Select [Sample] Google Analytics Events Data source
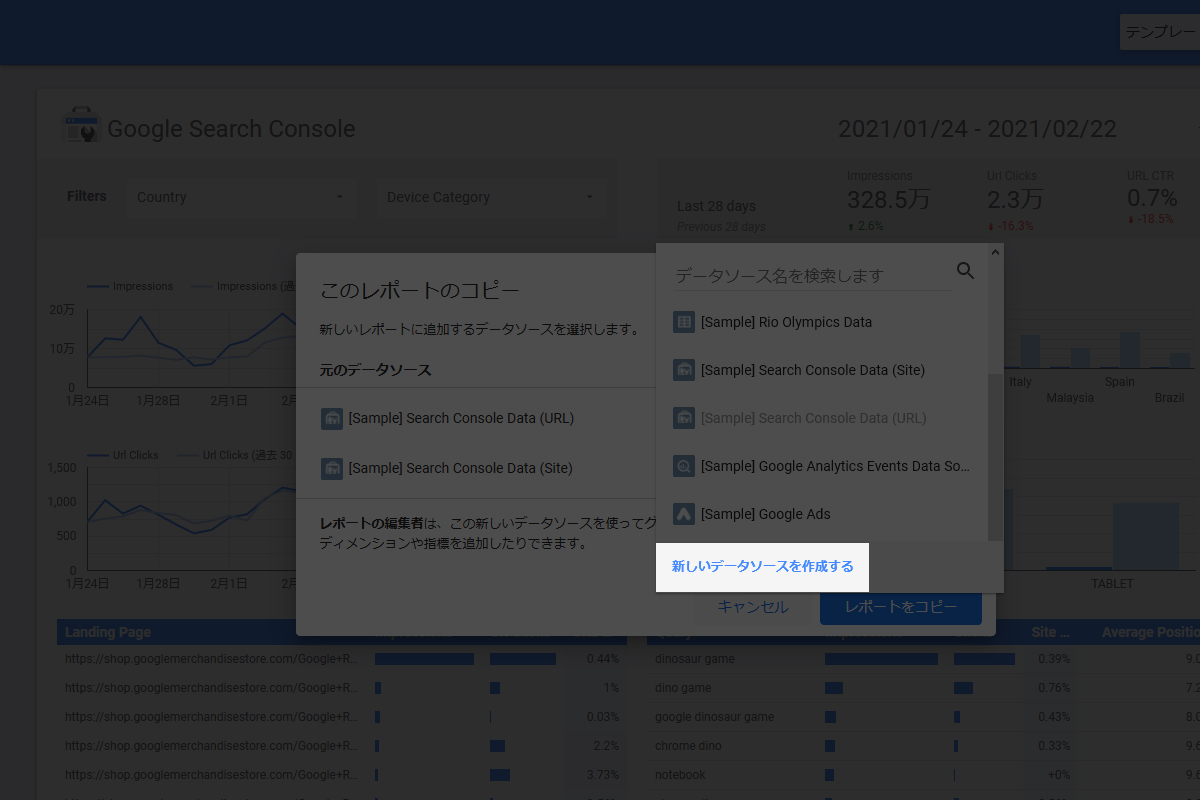 point(835,466)
